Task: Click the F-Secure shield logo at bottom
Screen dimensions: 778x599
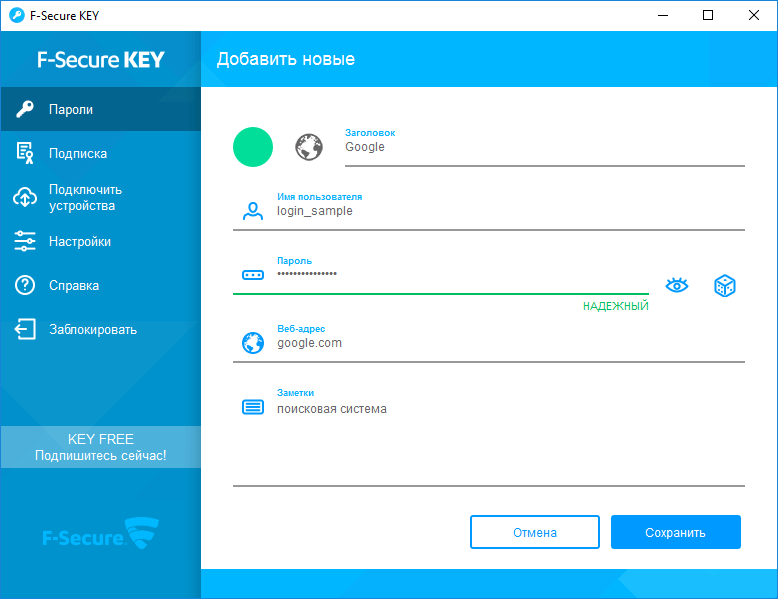Action: pos(101,533)
